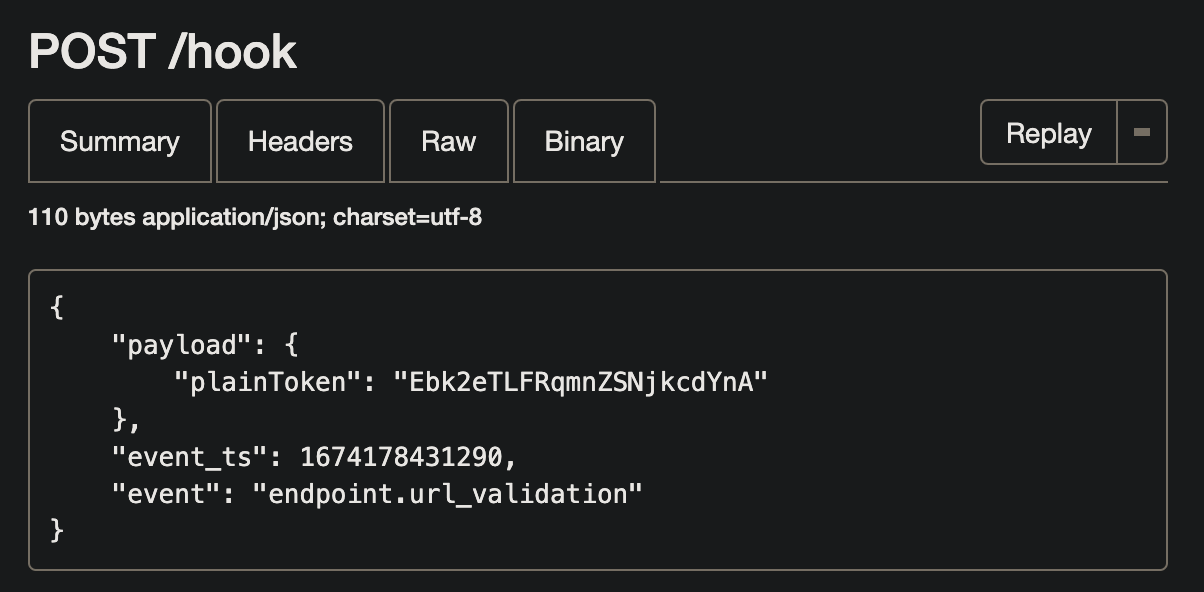1204x592 pixels.
Task: Click inside the JSON body panel
Action: (x=600, y=420)
